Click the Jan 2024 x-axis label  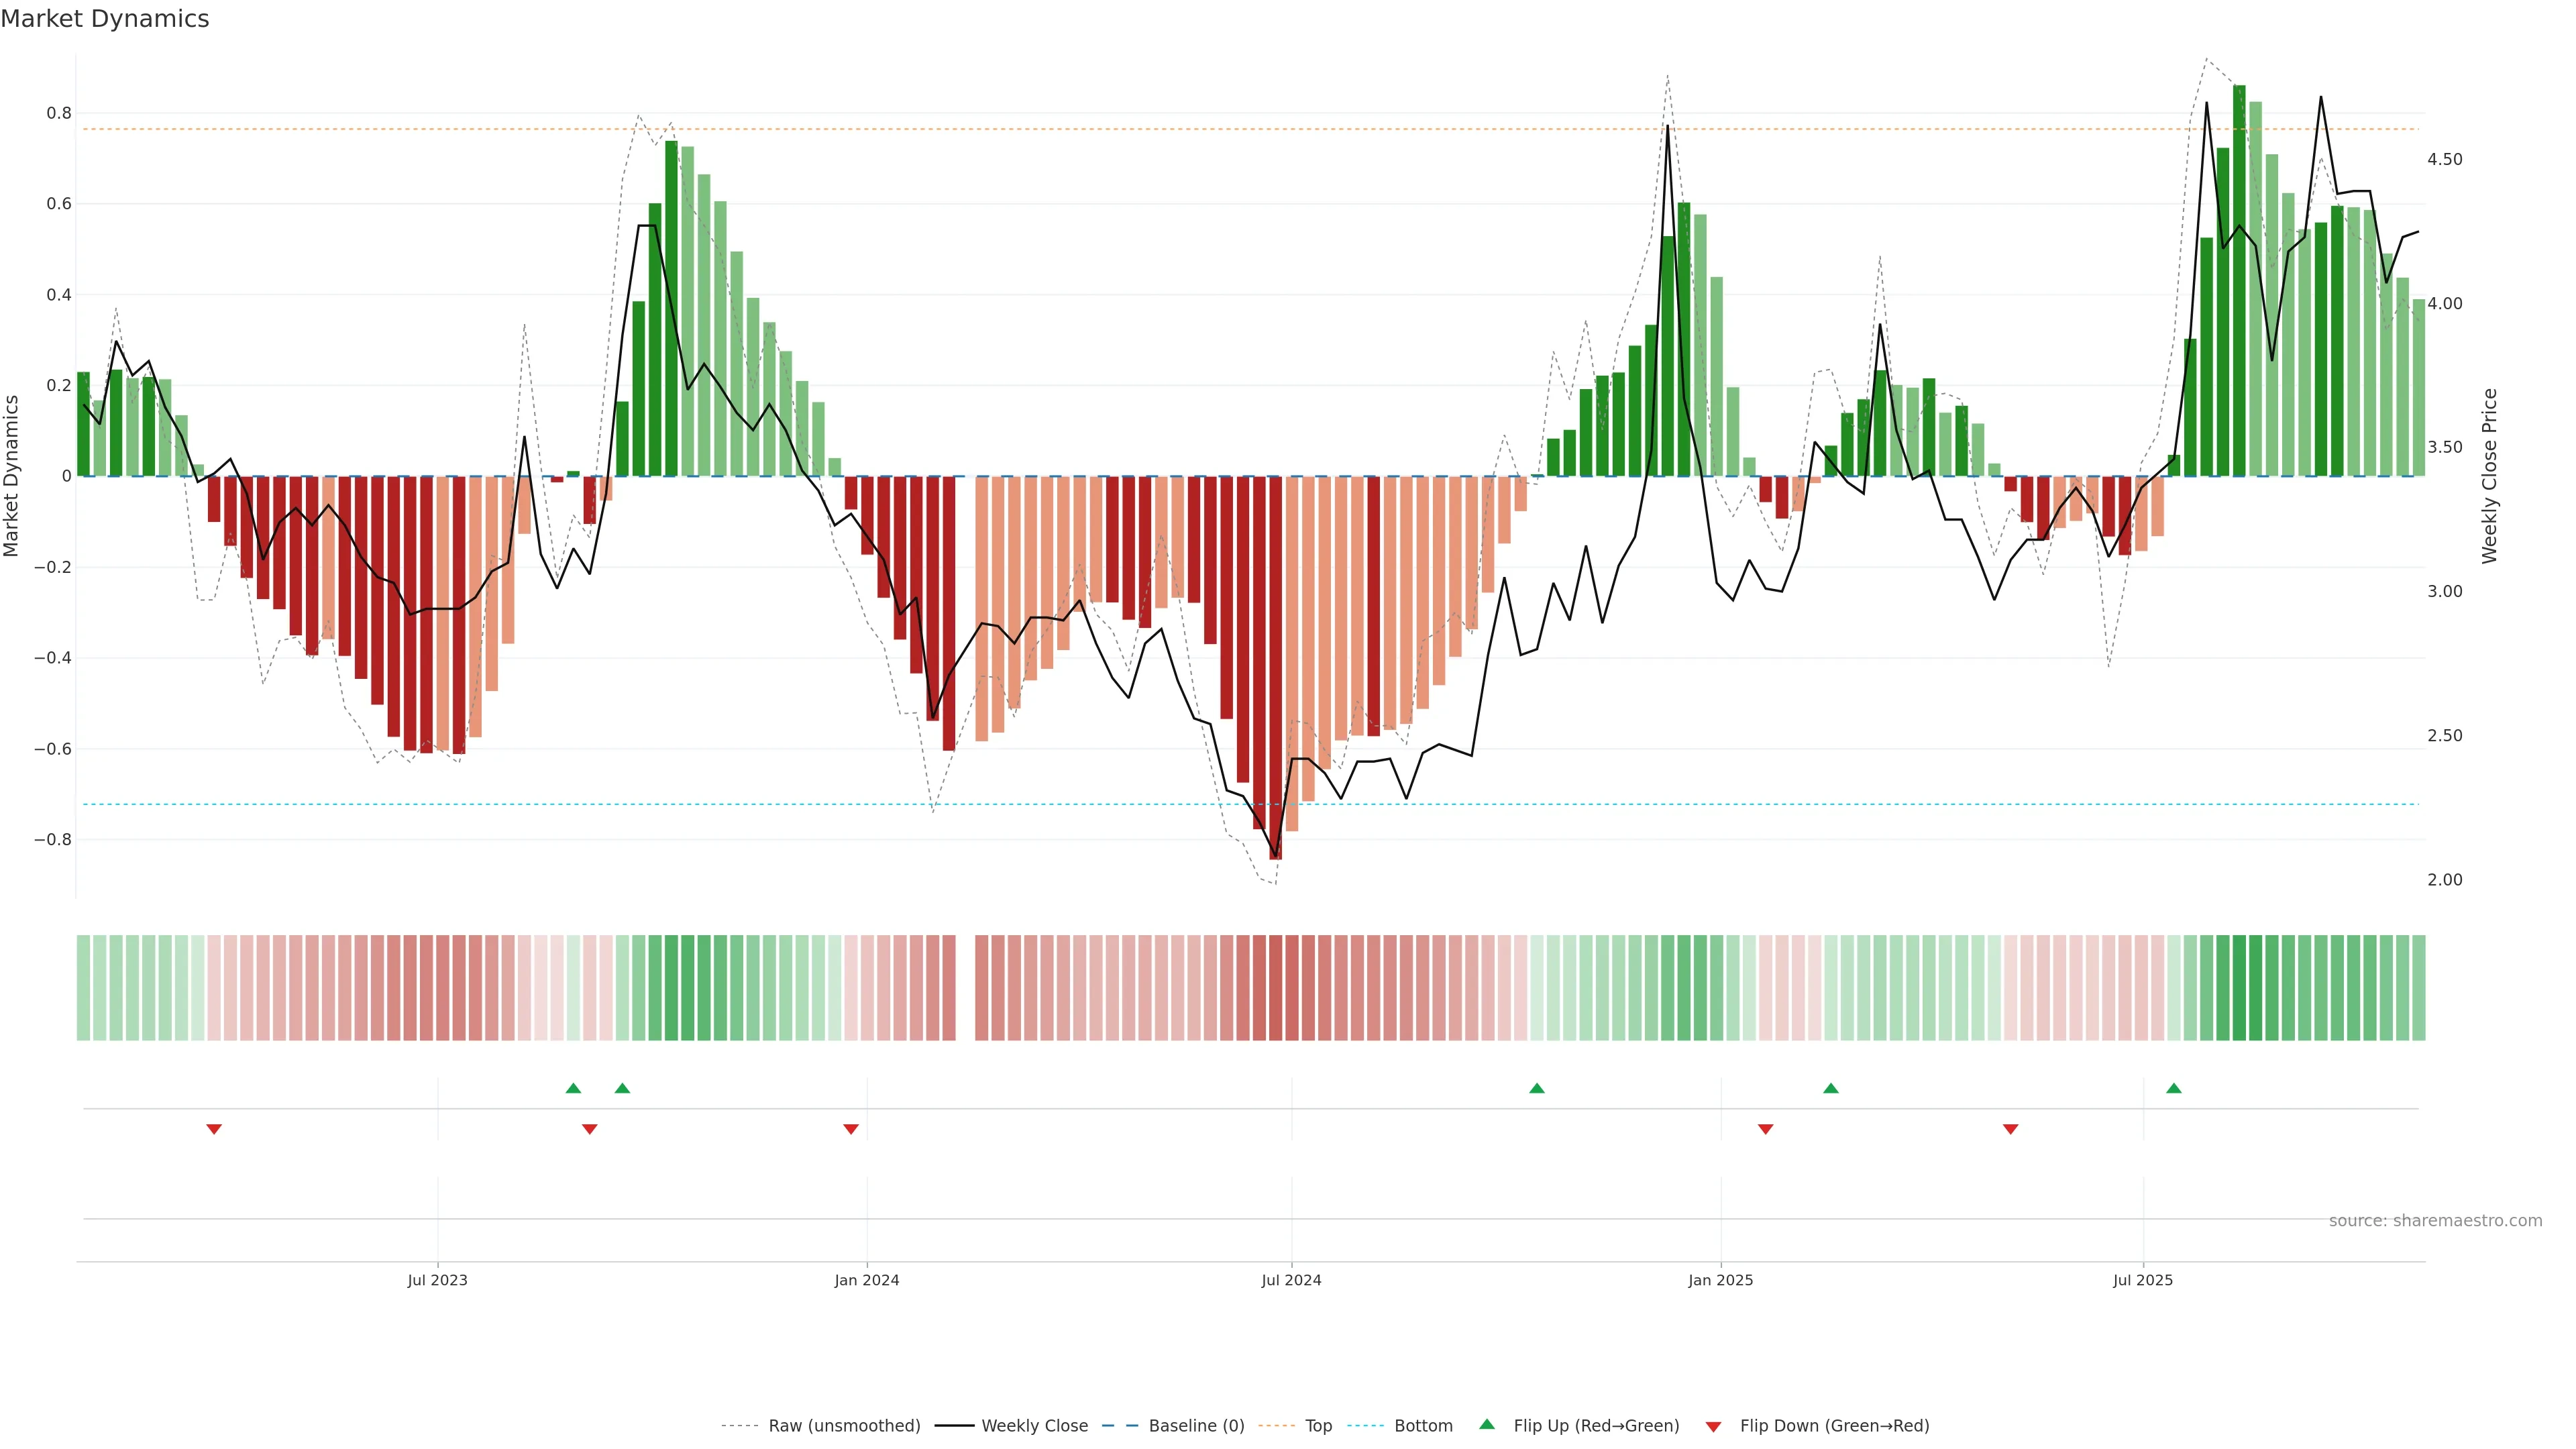click(x=867, y=1280)
